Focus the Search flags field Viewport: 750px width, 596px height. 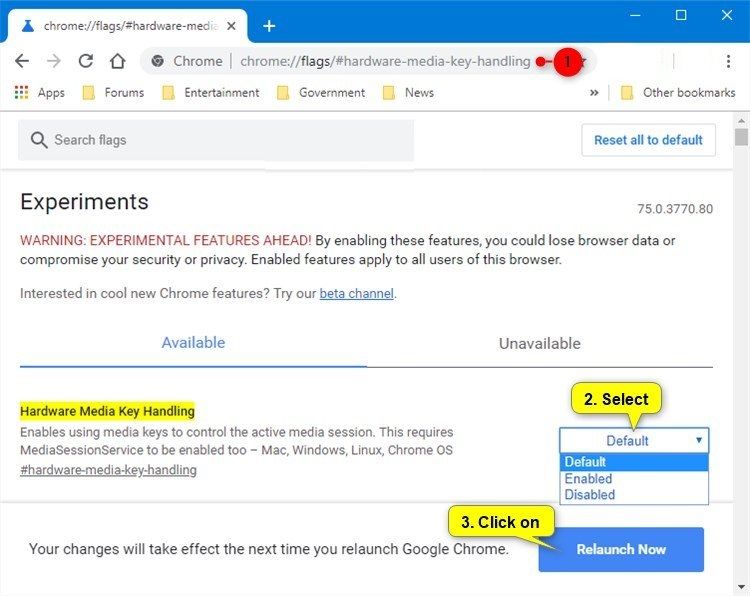point(216,140)
